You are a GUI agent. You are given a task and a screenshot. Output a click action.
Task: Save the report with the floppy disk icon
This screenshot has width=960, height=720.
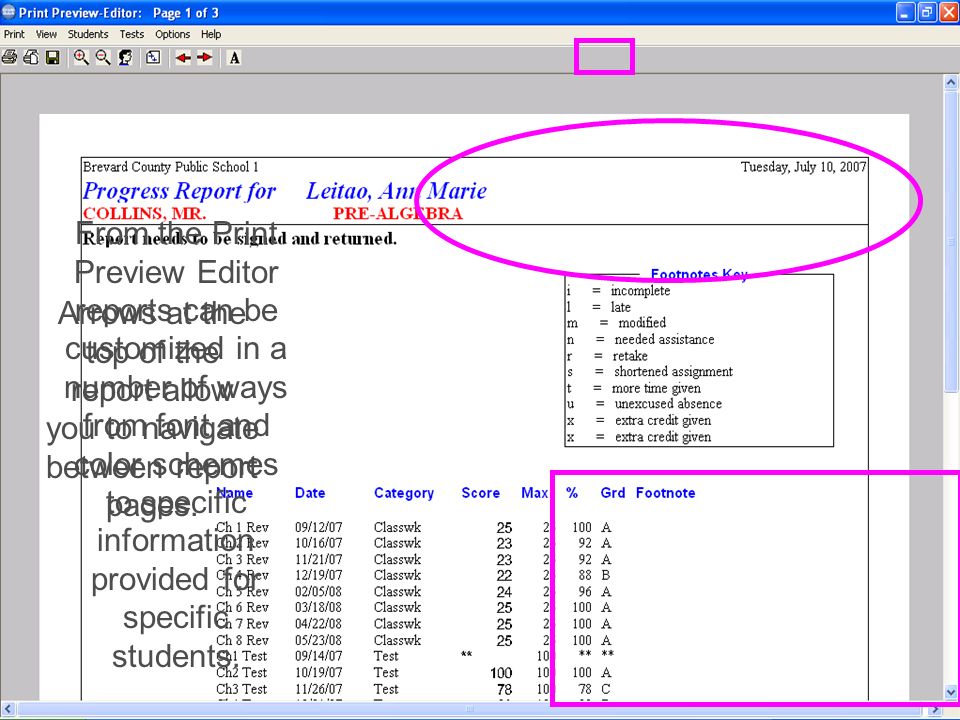coord(53,58)
